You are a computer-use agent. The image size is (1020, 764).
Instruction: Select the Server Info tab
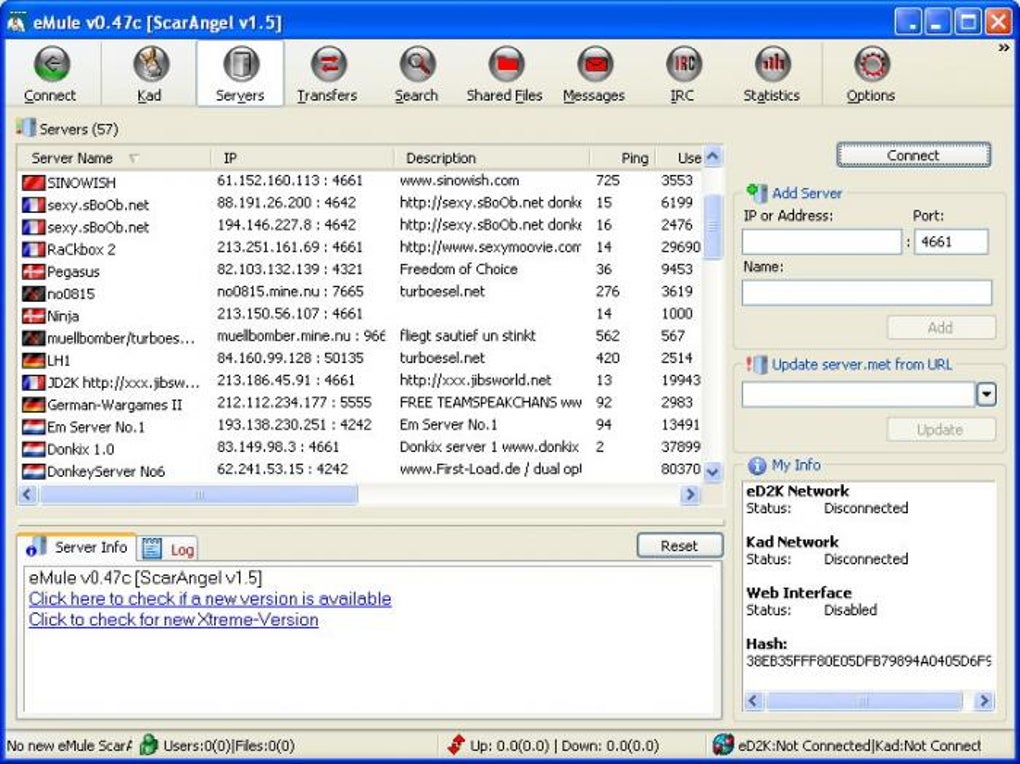click(78, 547)
